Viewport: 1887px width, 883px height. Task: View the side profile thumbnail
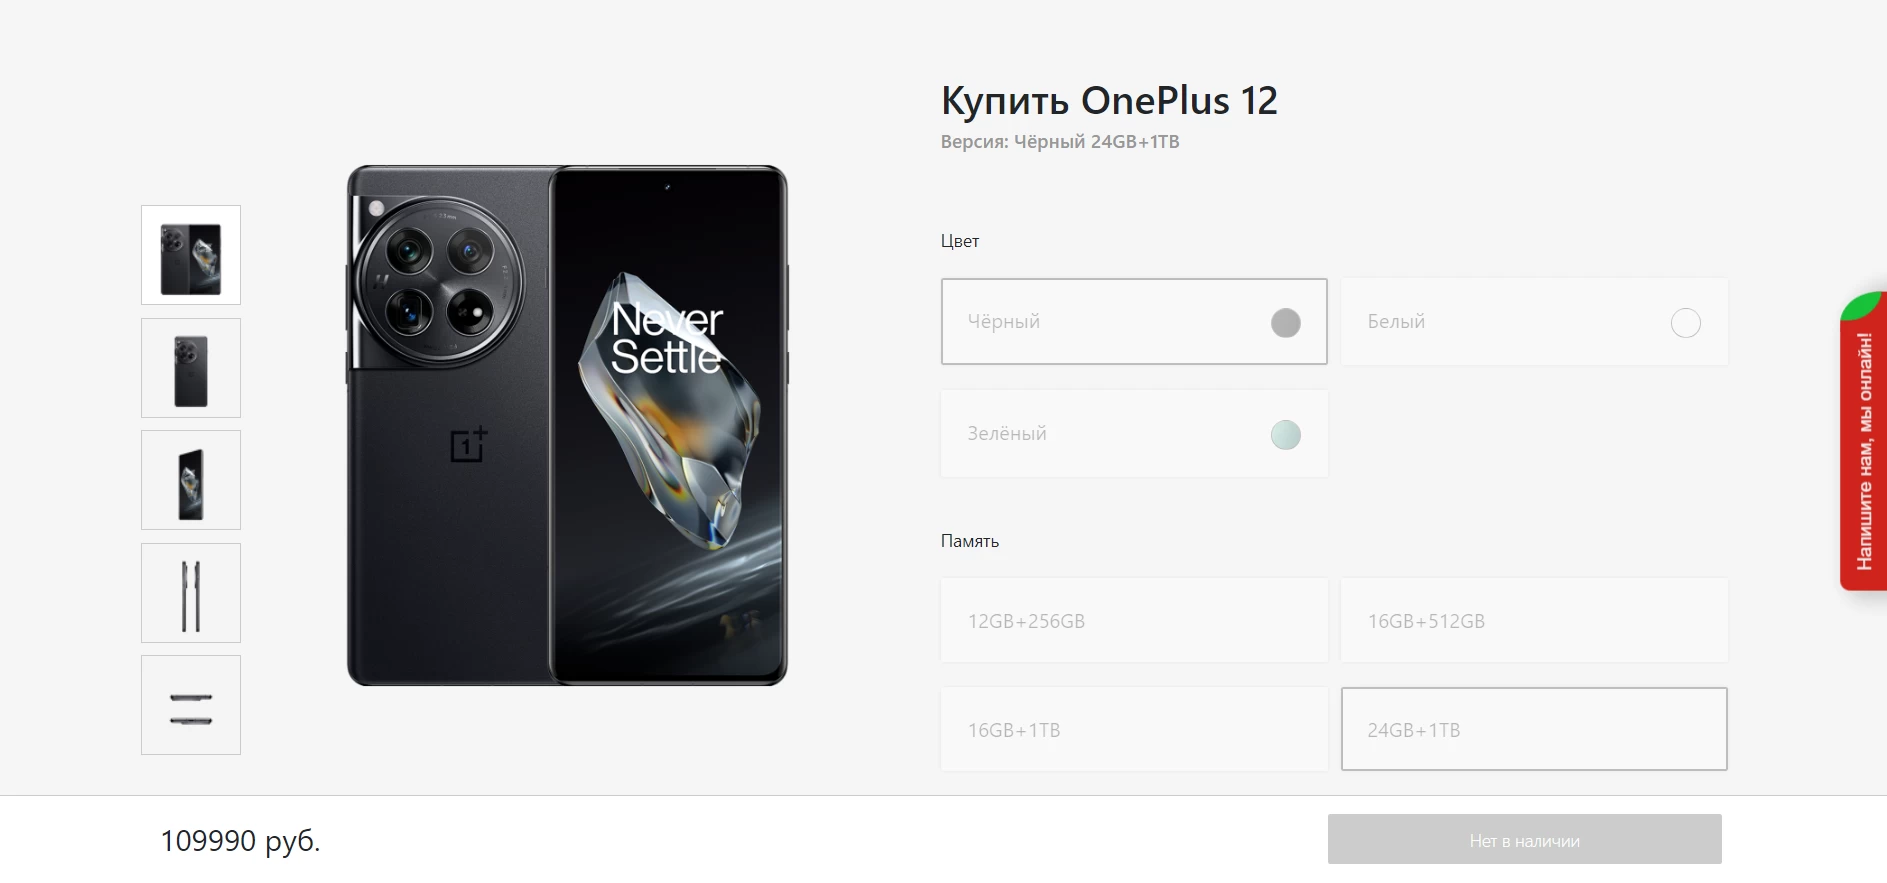(191, 593)
